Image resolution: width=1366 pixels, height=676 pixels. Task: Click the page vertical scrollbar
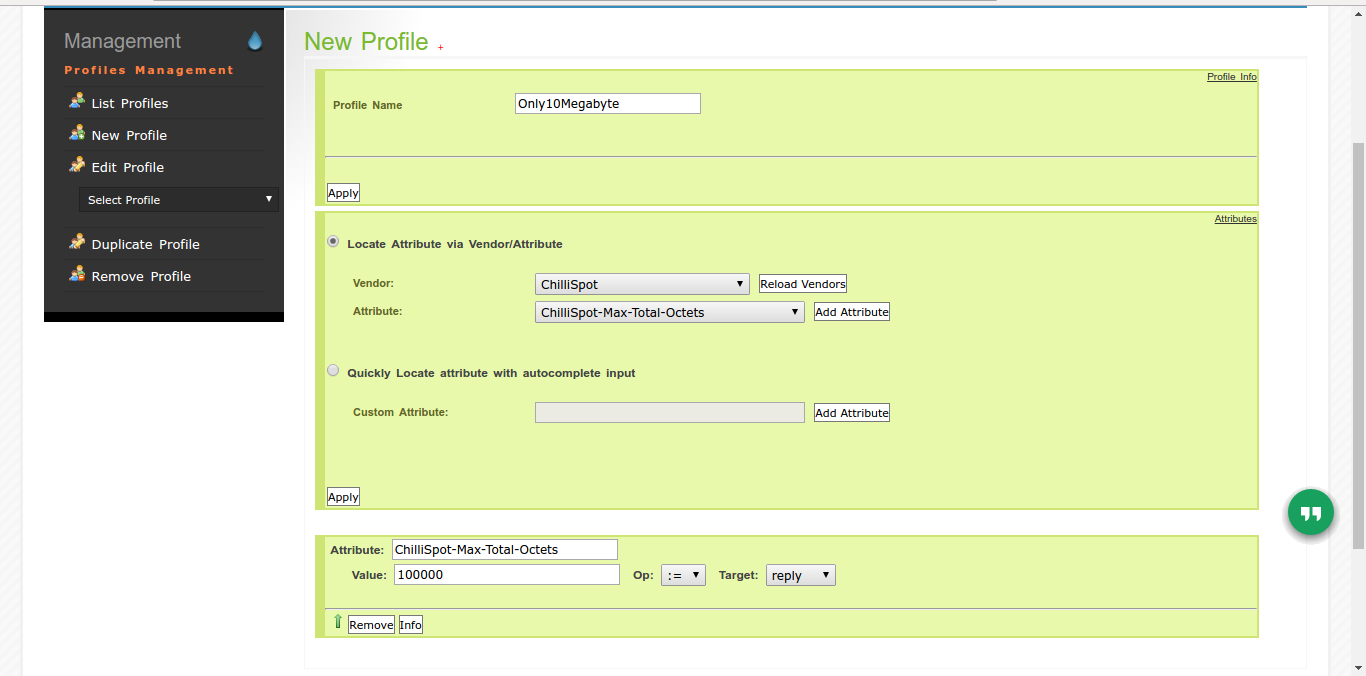tap(1357, 340)
